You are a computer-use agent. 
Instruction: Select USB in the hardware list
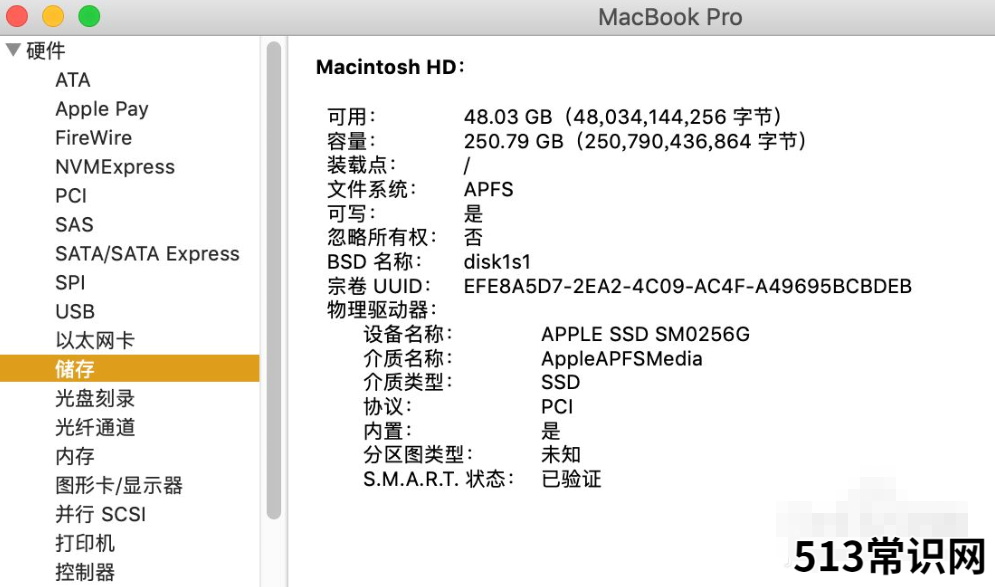75,312
